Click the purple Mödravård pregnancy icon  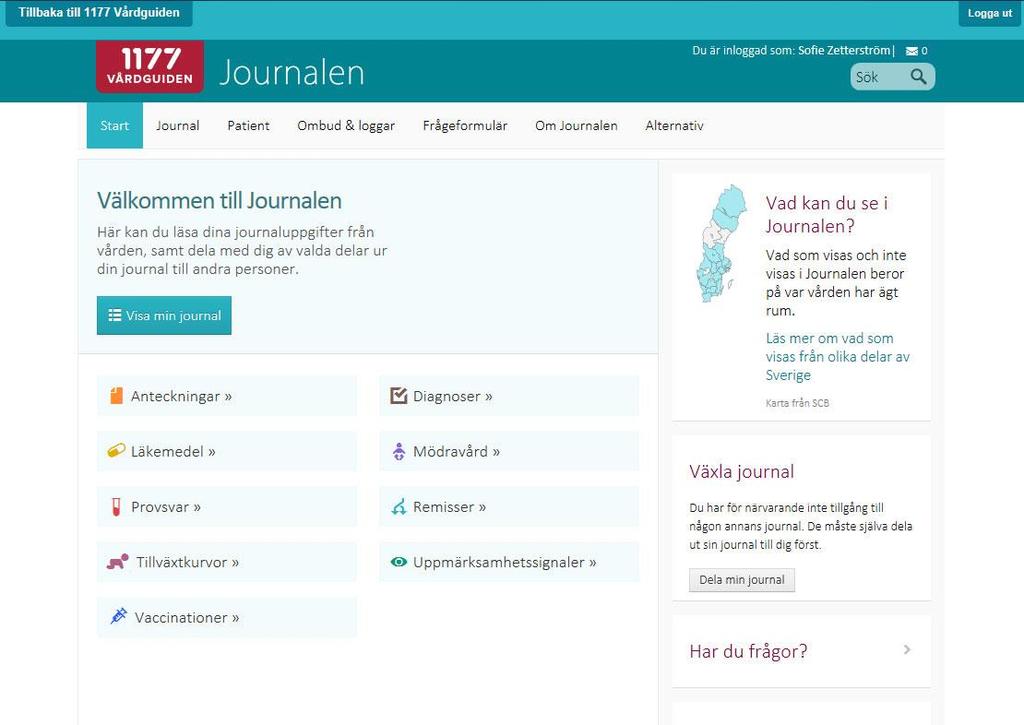pyautogui.click(x=398, y=451)
